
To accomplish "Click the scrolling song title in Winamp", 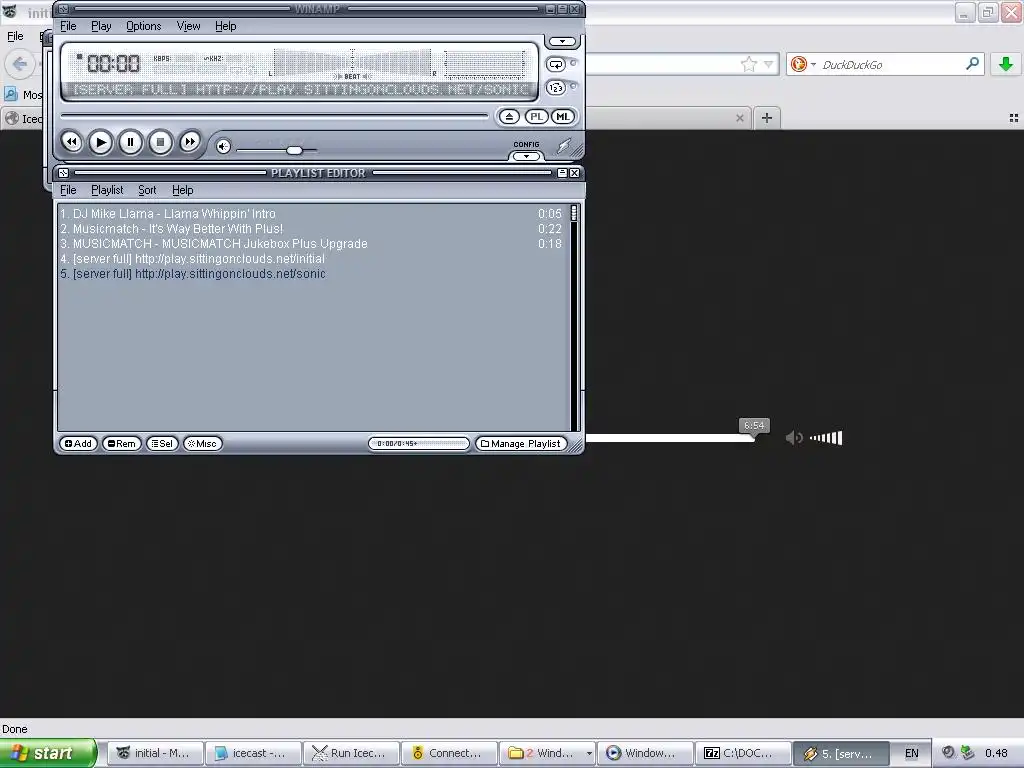I will tap(301, 89).
